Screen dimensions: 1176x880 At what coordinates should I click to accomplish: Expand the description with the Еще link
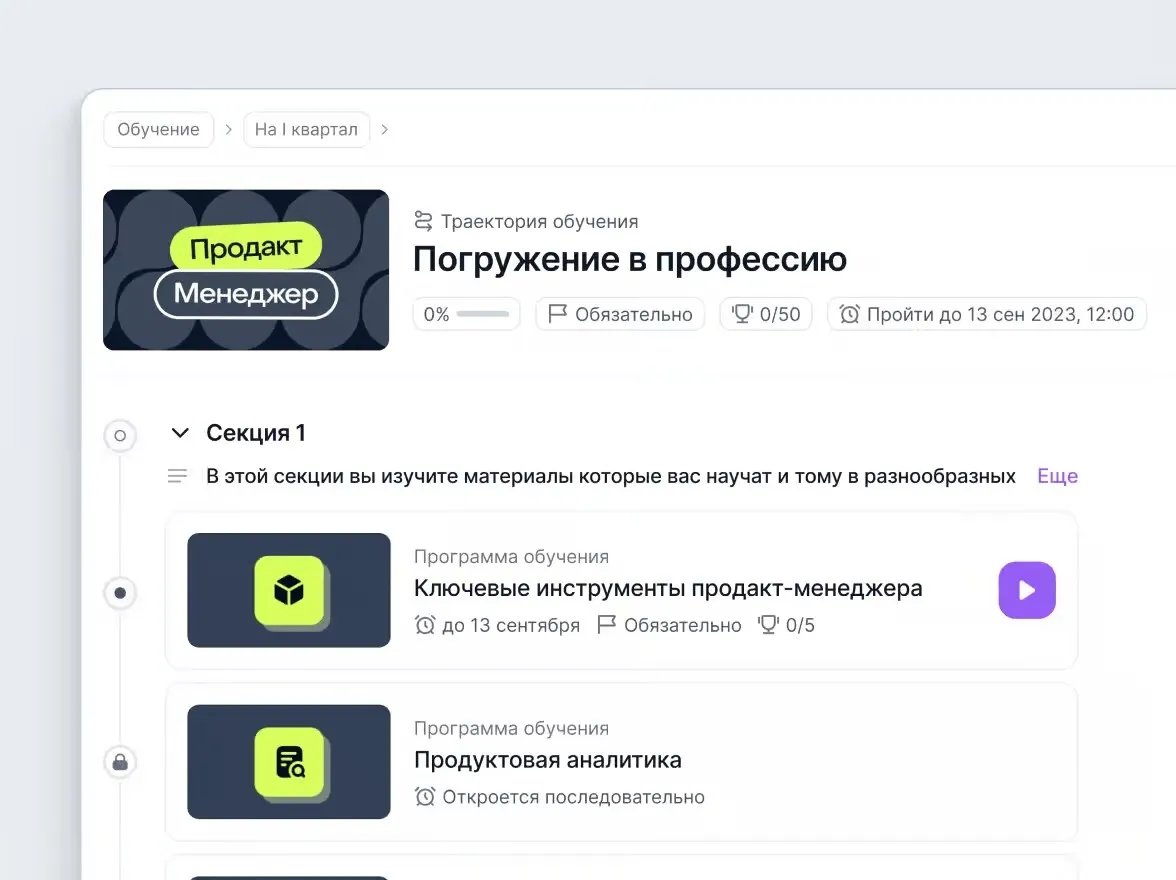pos(1057,476)
